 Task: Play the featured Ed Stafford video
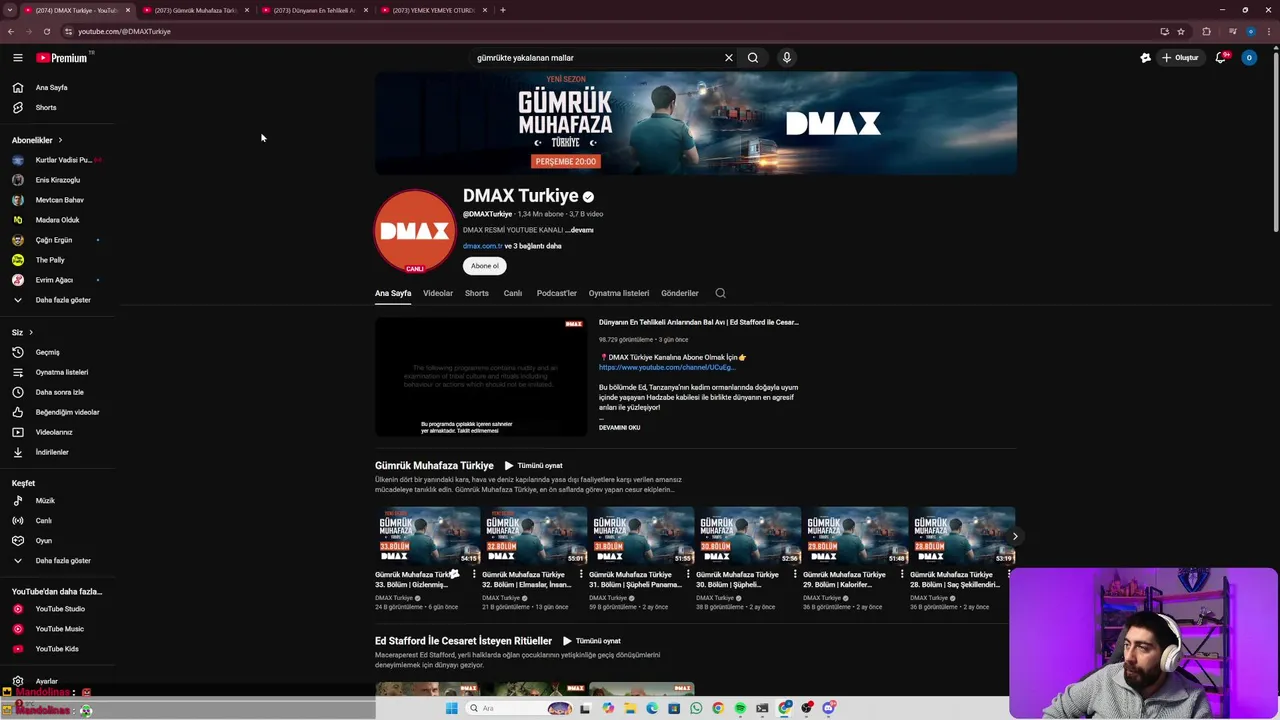481,377
